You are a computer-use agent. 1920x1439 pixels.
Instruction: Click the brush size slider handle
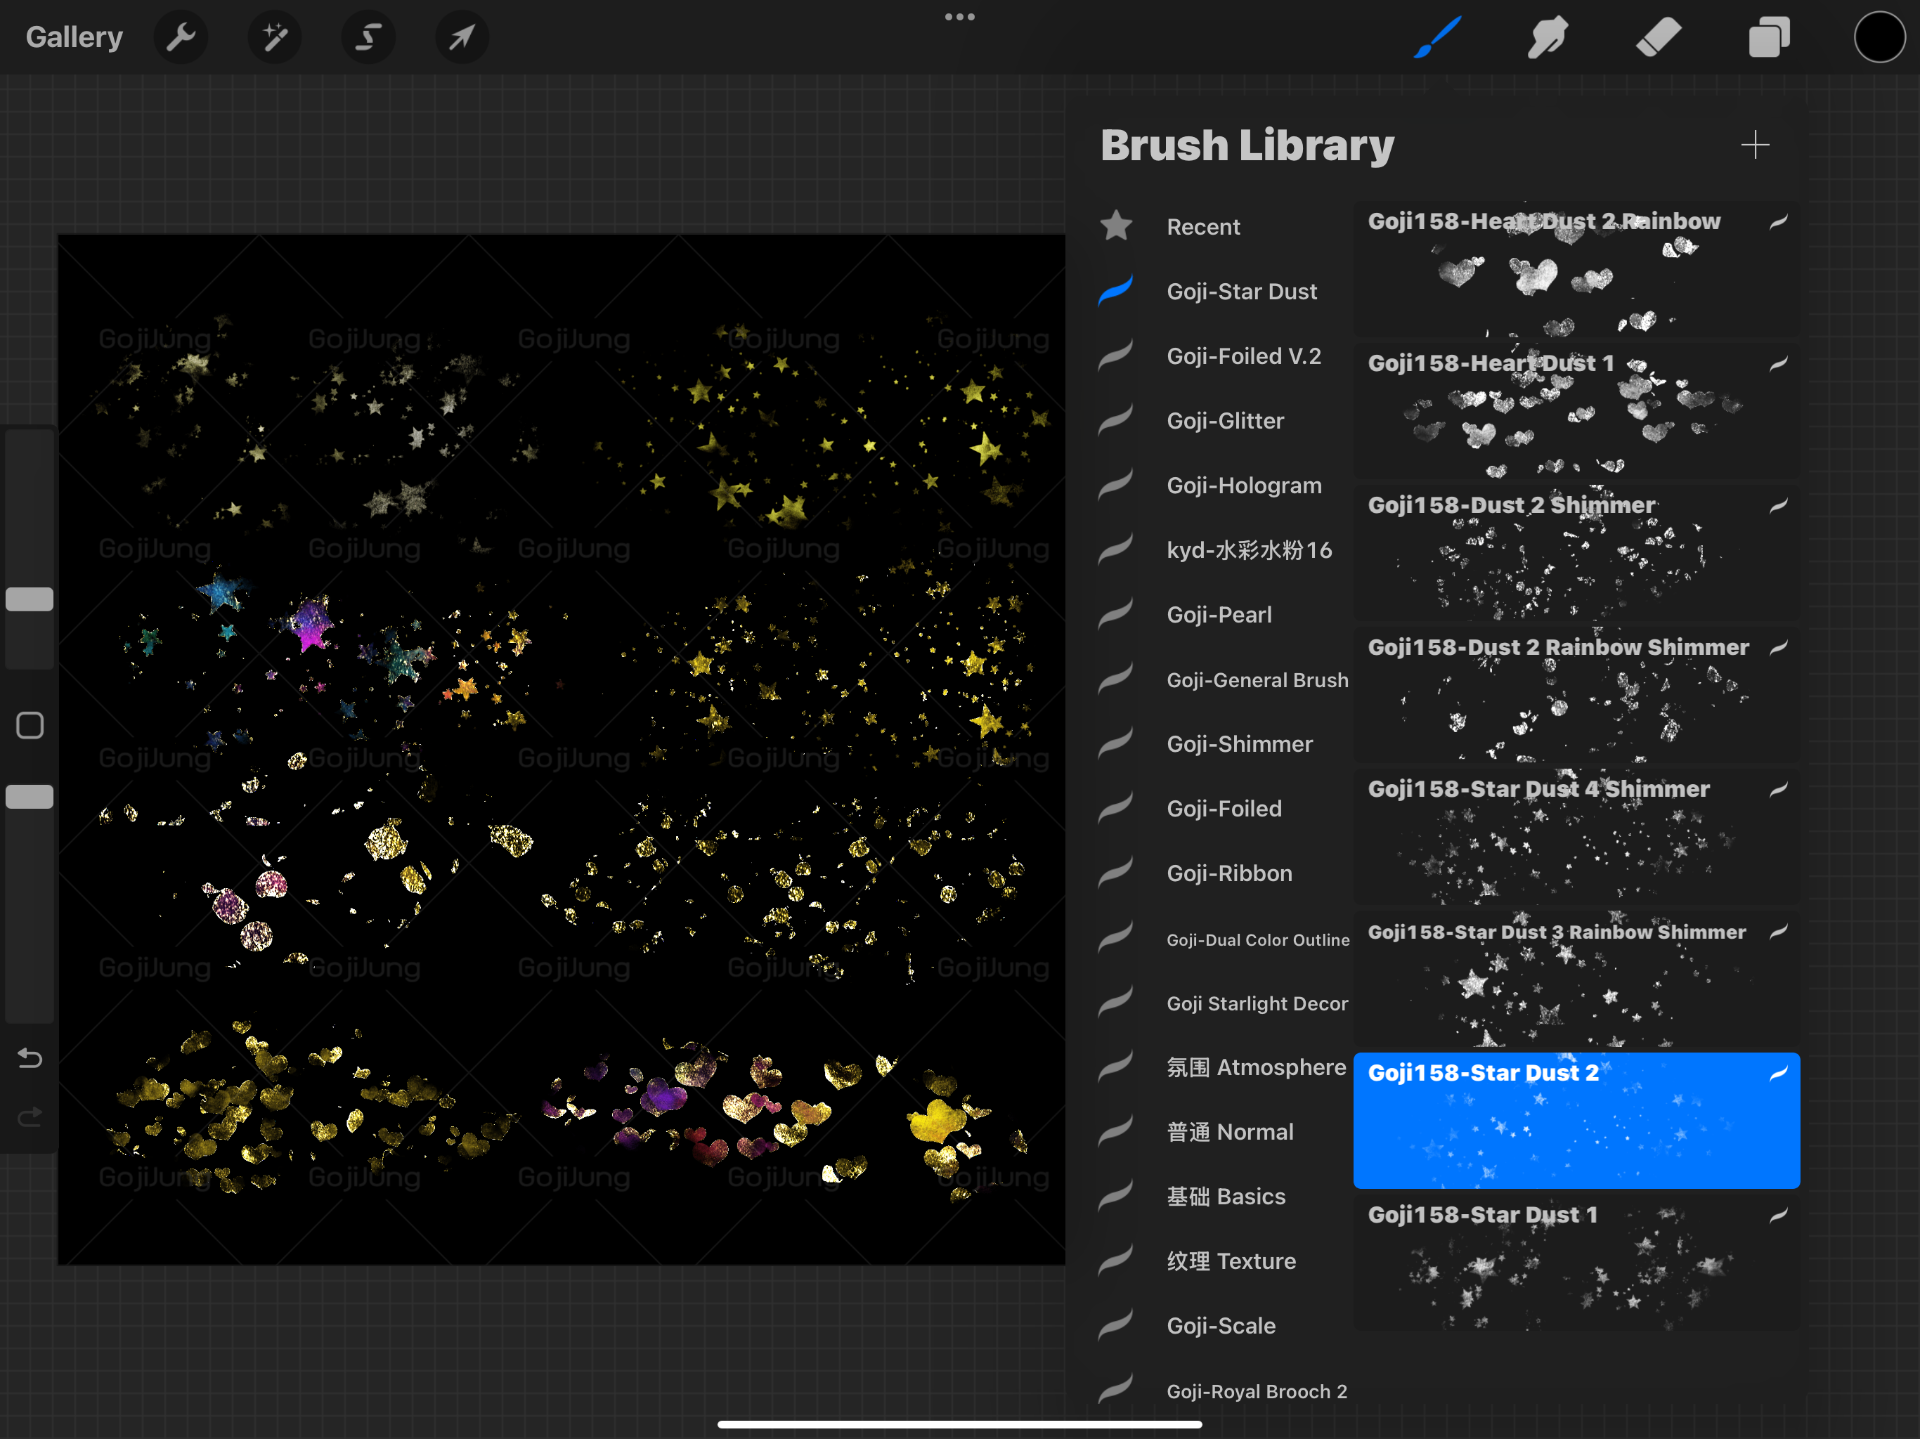point(30,599)
